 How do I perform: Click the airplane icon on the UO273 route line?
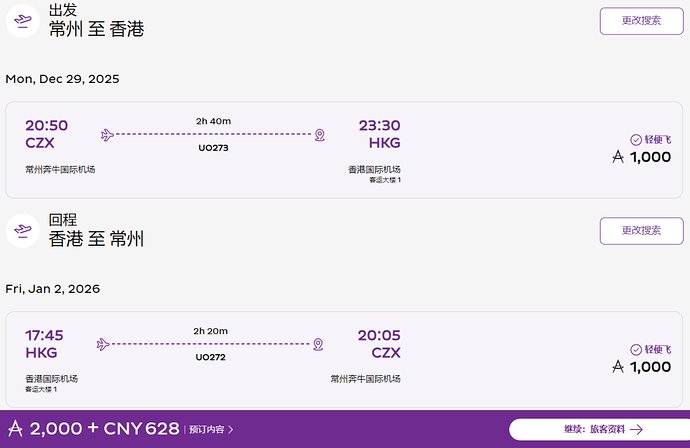108,135
